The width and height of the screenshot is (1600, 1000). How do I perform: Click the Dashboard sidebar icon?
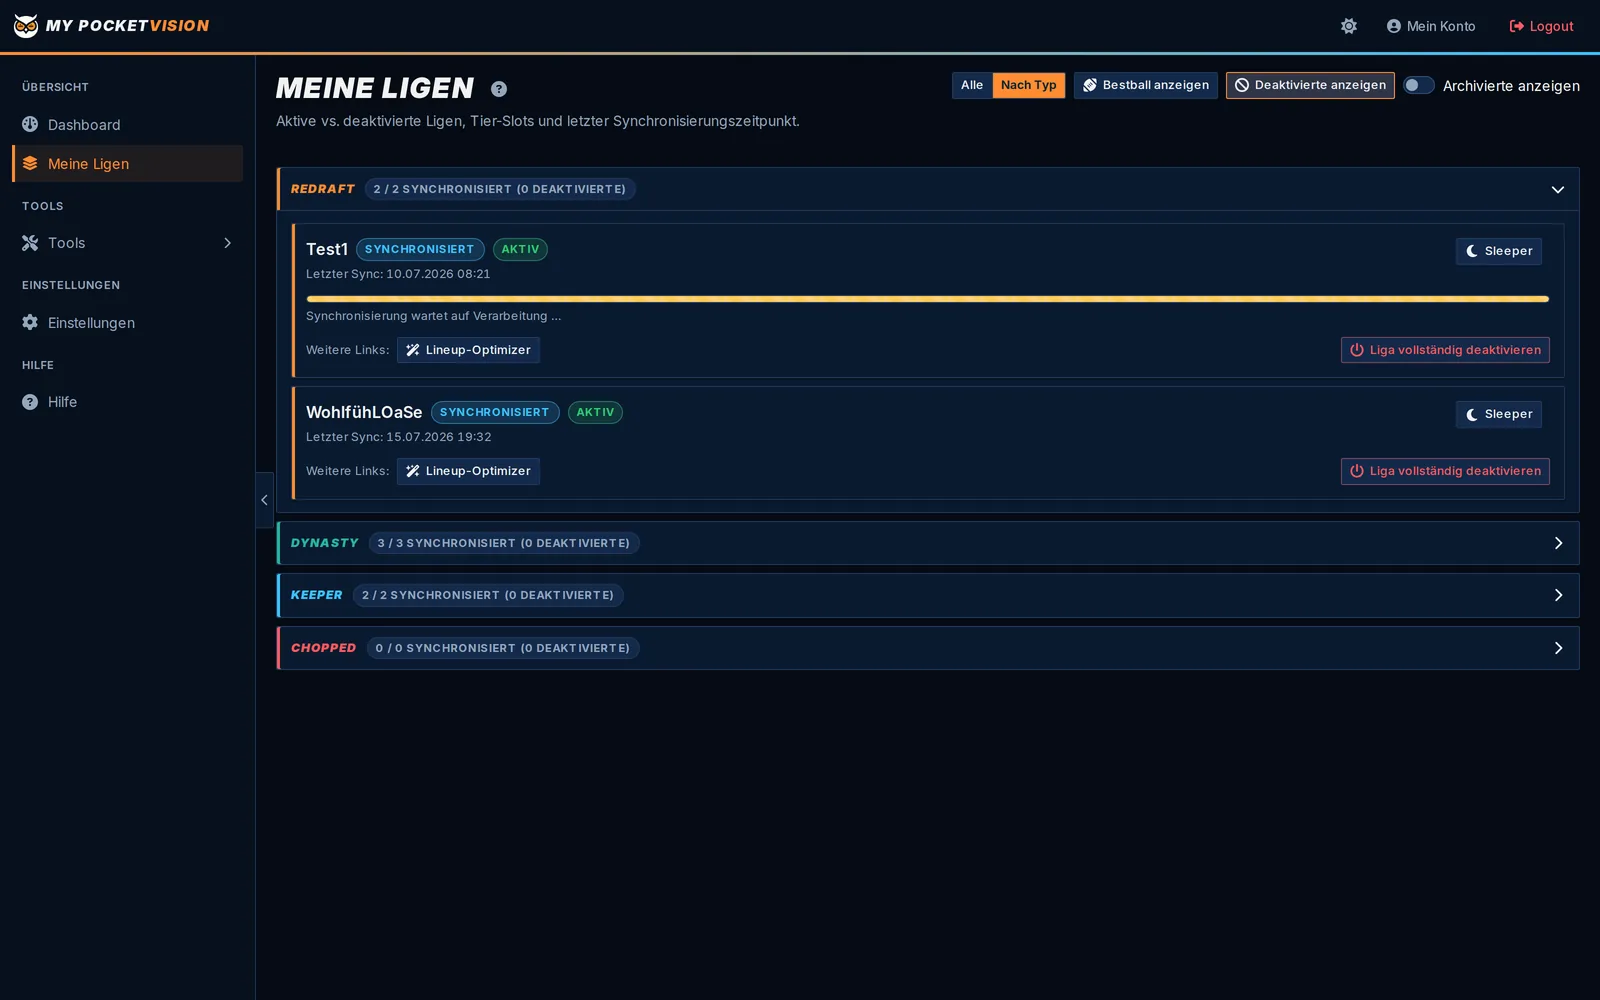click(x=30, y=124)
